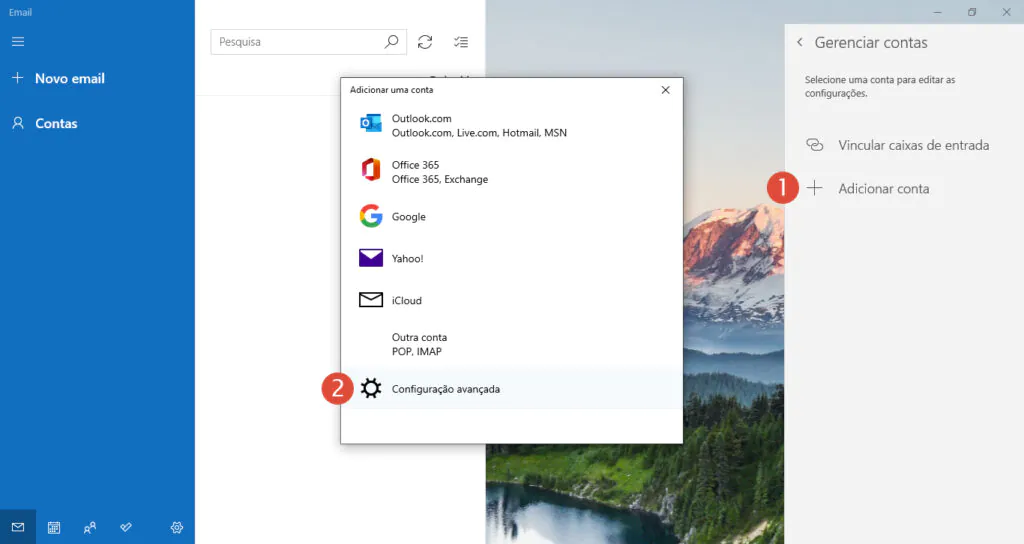This screenshot has height=544, width=1024.
Task: Click the Configuração avançada gear icon
Action: pos(371,389)
